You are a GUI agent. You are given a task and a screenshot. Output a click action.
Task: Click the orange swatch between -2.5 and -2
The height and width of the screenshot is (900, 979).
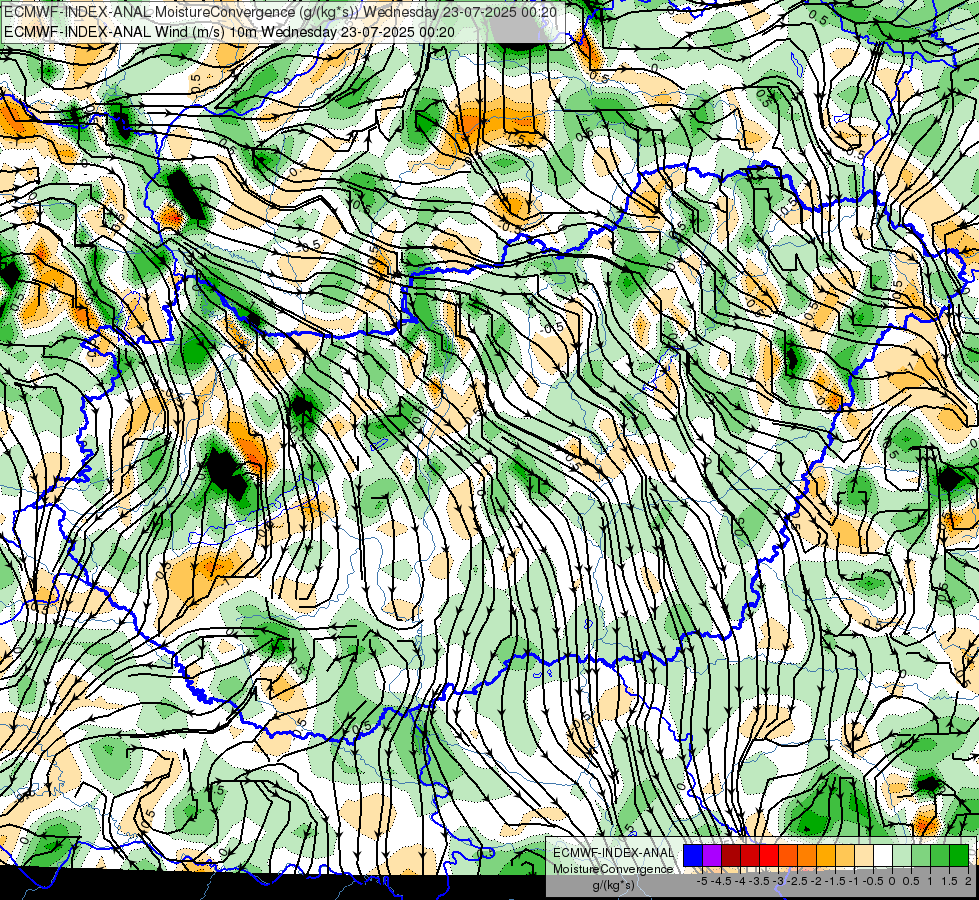click(807, 856)
